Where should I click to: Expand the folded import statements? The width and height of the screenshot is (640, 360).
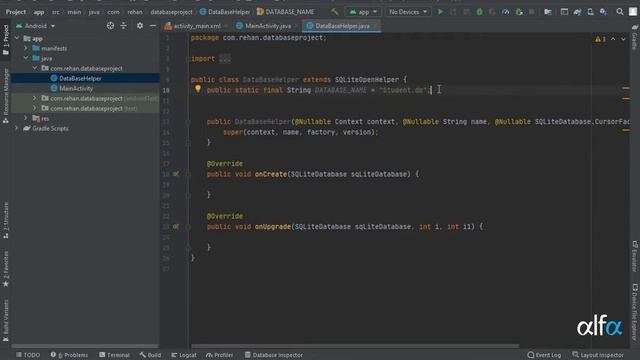224,59
